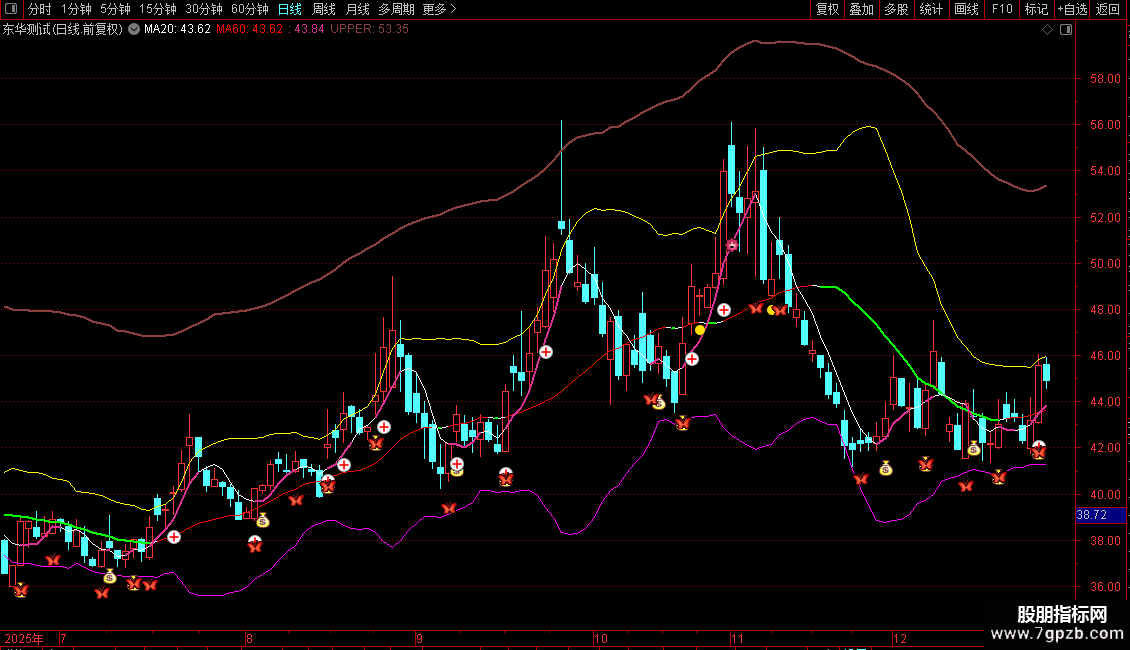
Task: Click the 返回 back button
Action: coord(1108,9)
